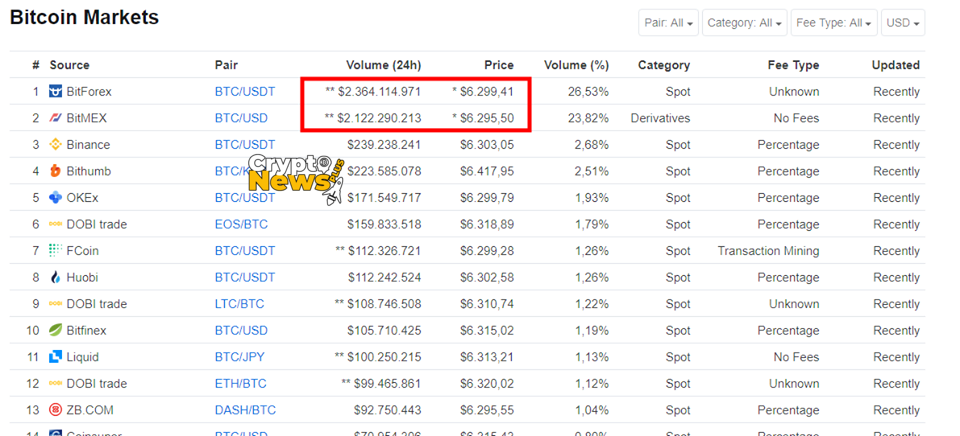Open Huobi BTC/USDT pair link
960x436 pixels.
click(x=245, y=277)
